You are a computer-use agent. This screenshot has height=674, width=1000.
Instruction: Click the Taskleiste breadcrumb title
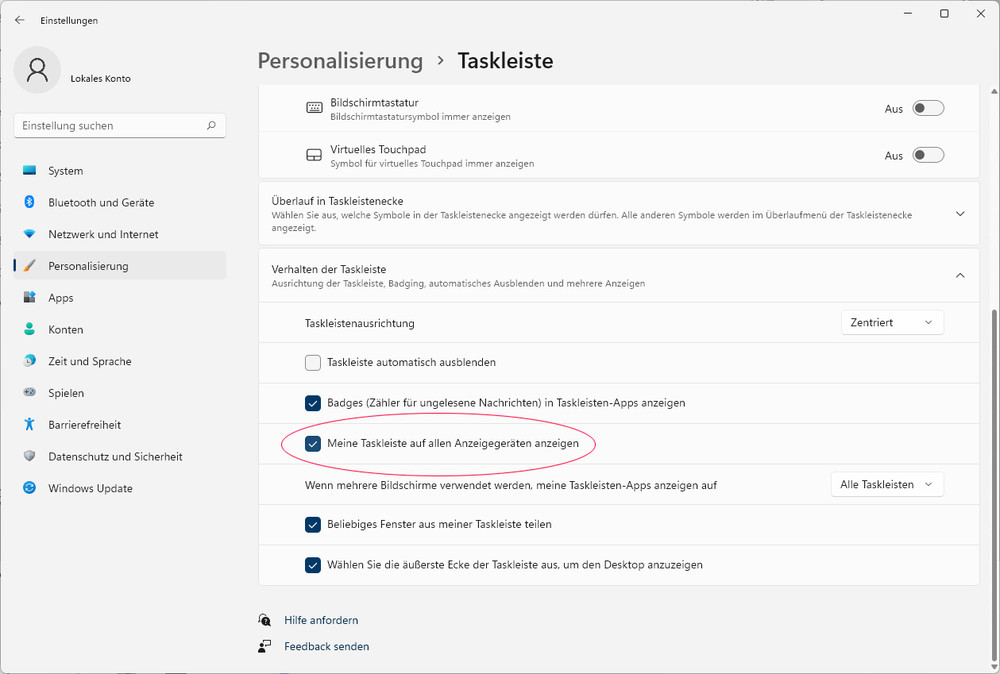(x=505, y=61)
